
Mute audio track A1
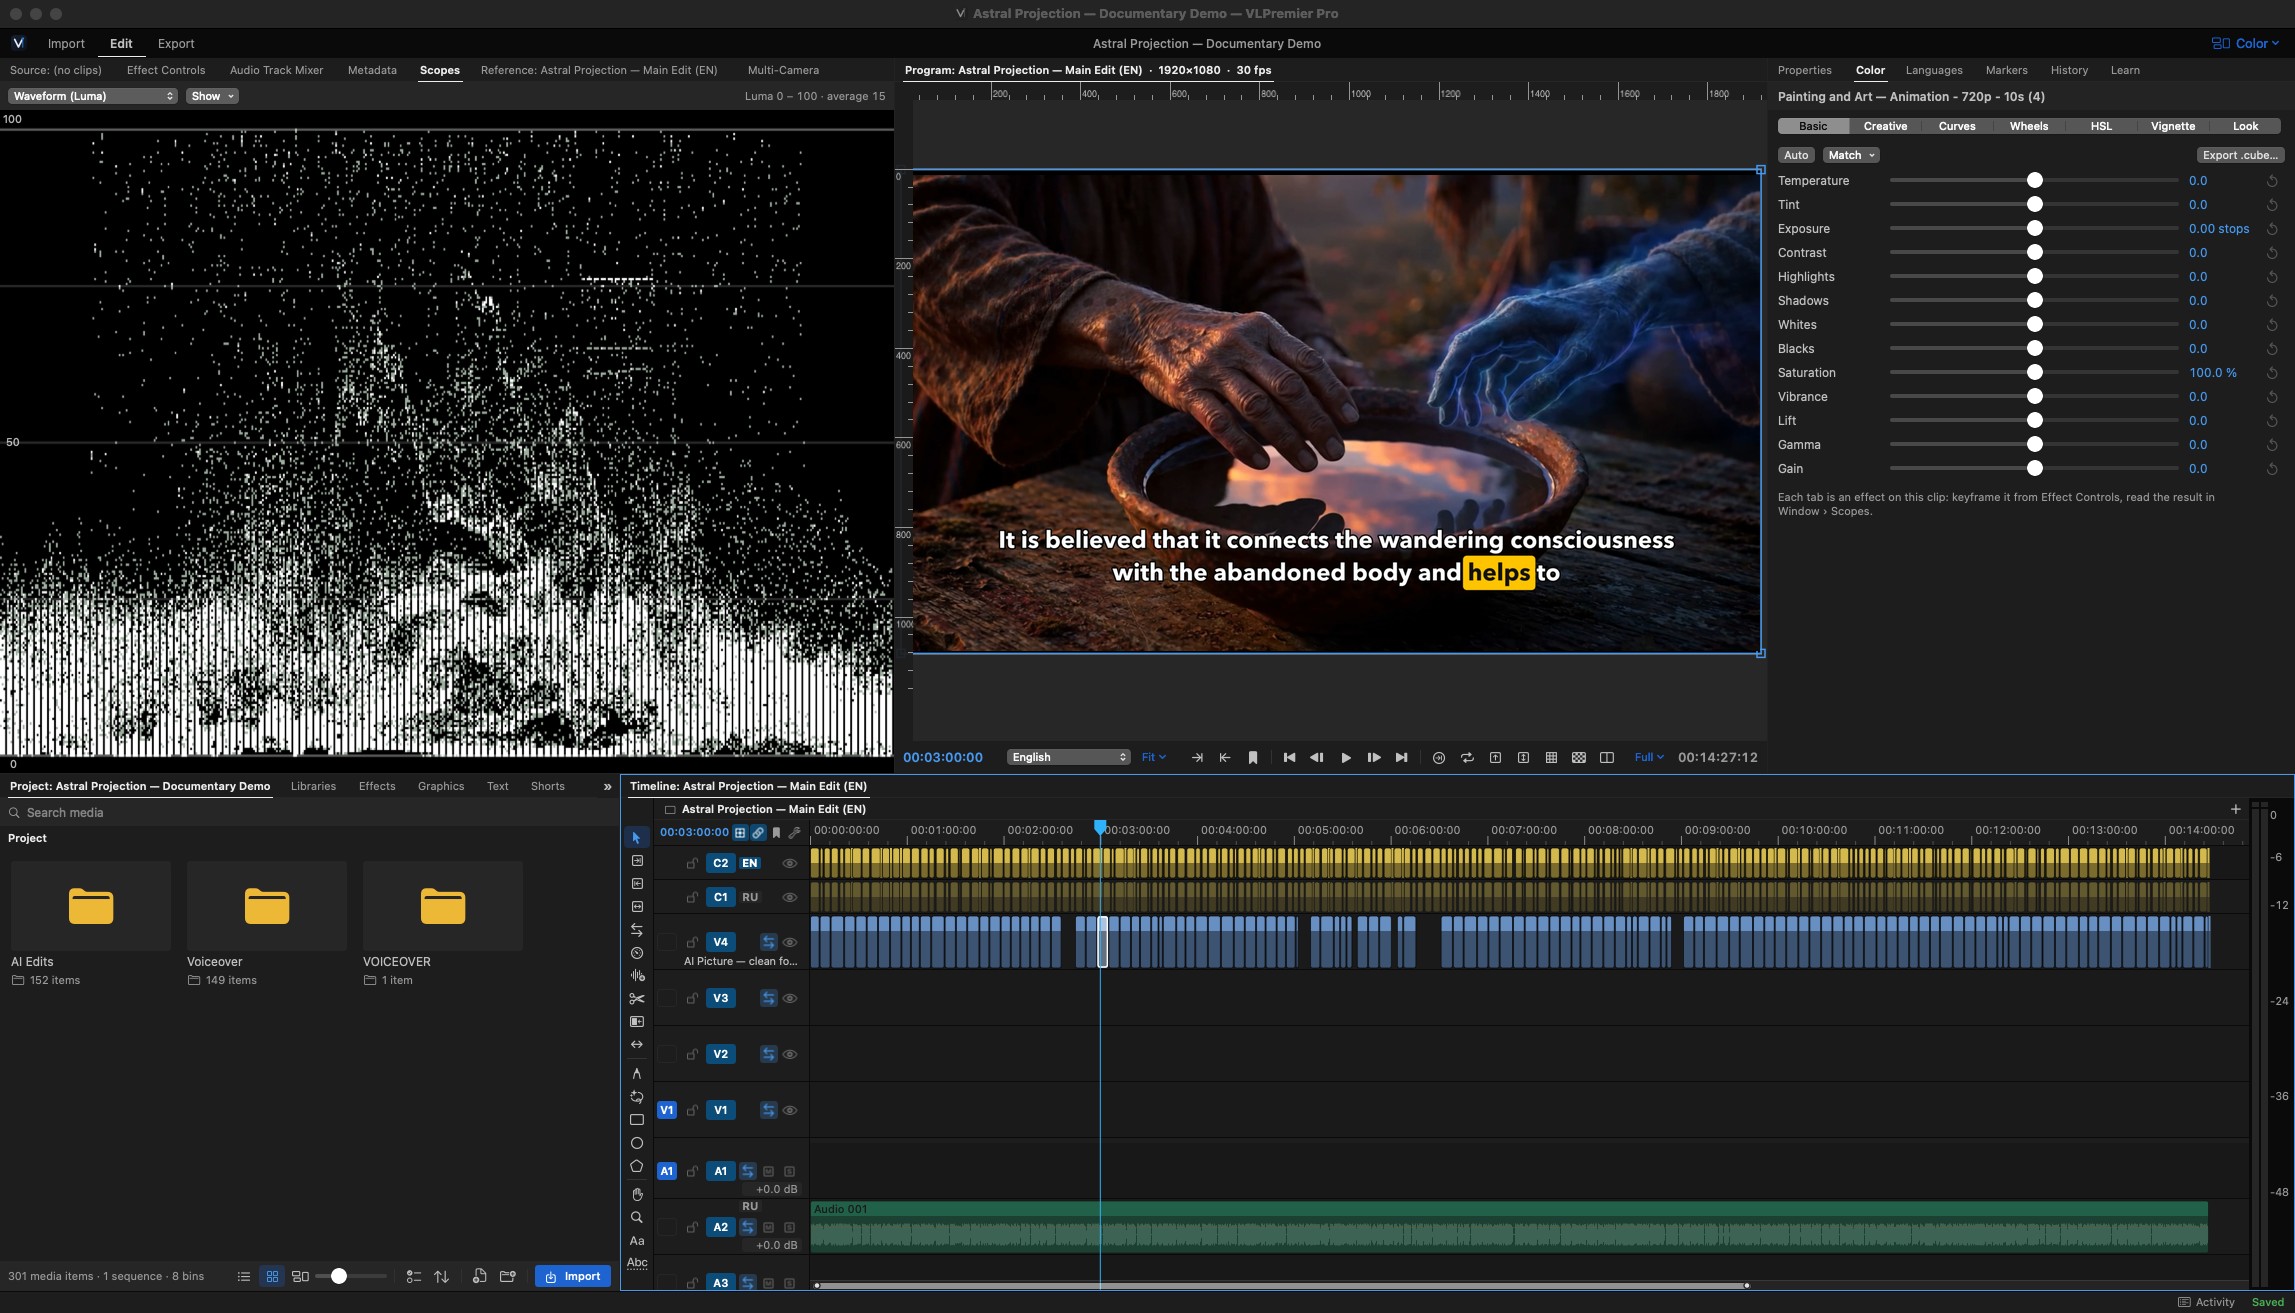pos(768,1171)
